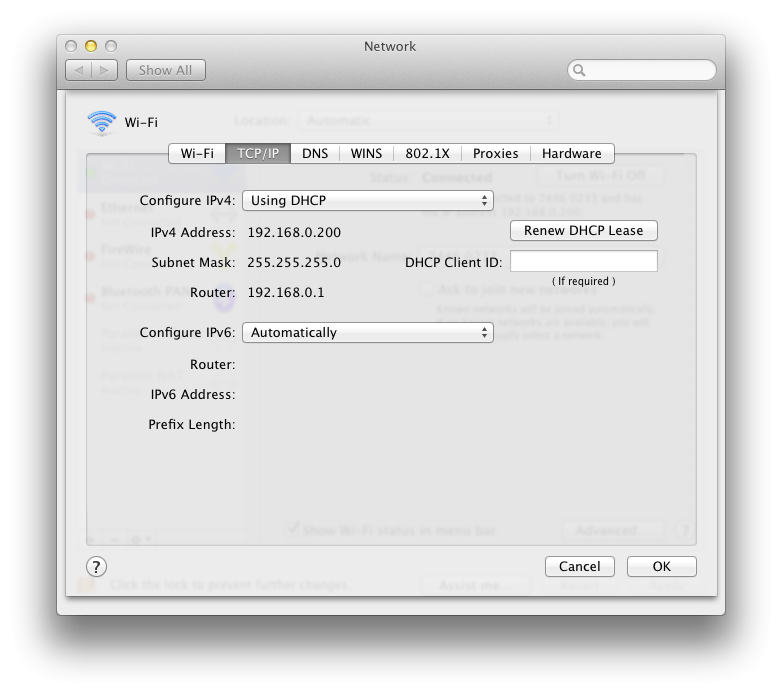Screen dimensions: 782x694
Task: Open the 802.1X tab
Action: coord(427,154)
